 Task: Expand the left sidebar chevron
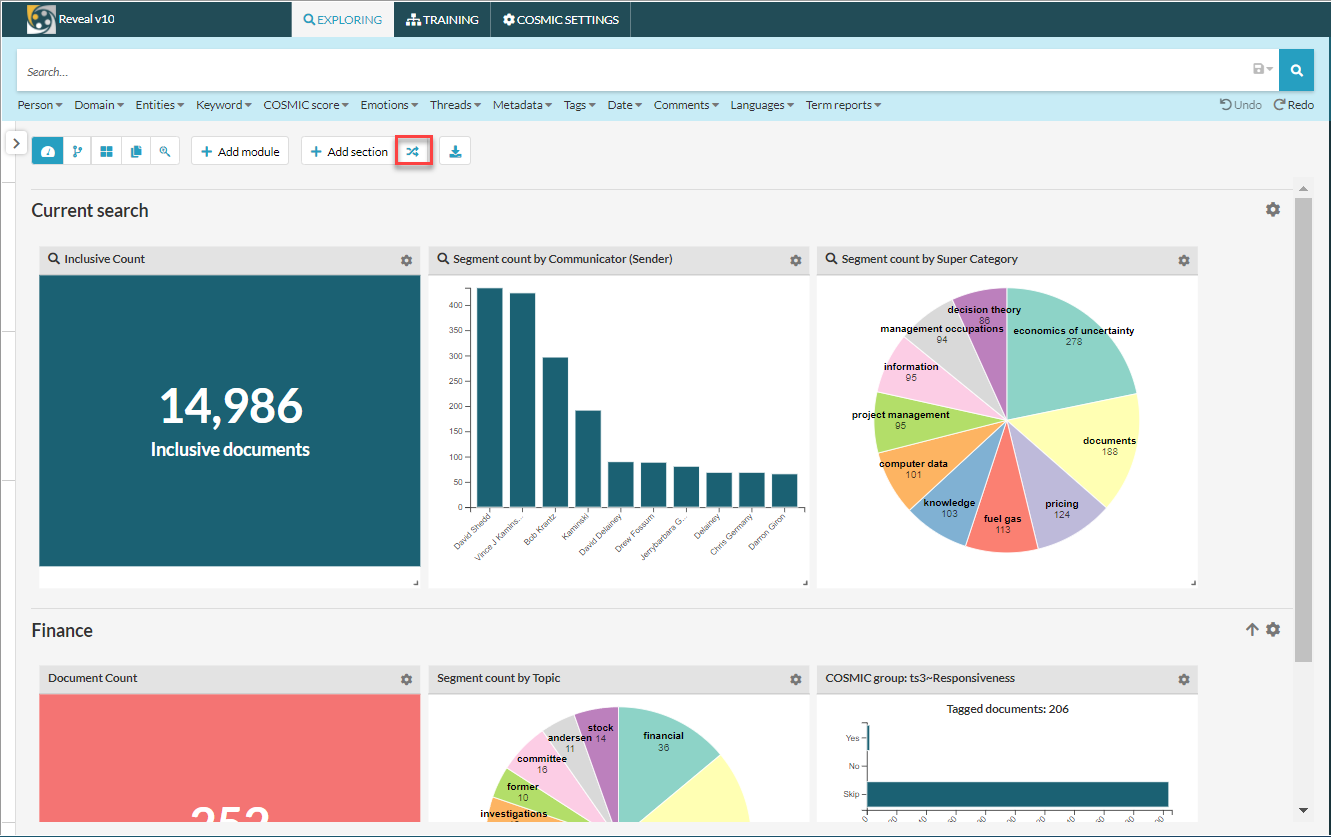click(x=17, y=143)
